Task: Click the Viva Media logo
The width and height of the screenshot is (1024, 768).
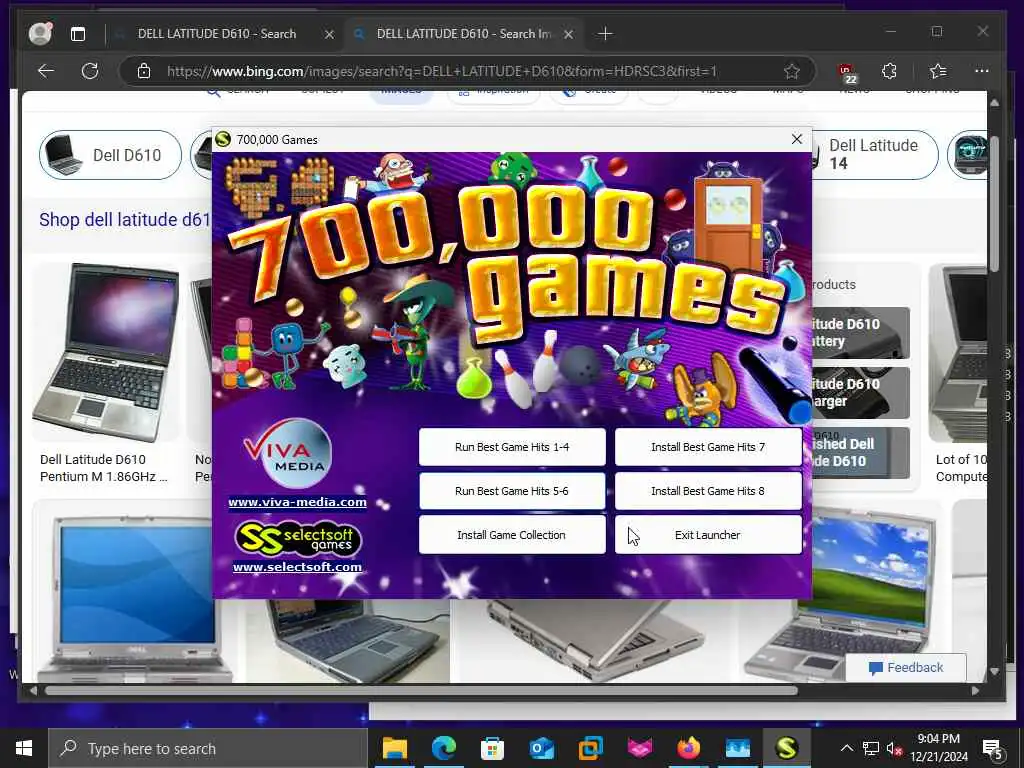Action: tap(288, 454)
